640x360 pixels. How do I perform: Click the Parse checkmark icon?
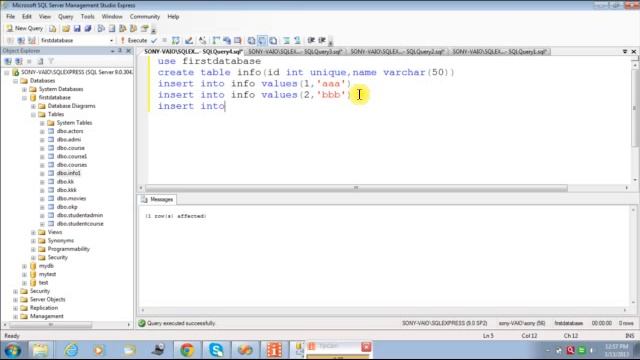point(154,40)
